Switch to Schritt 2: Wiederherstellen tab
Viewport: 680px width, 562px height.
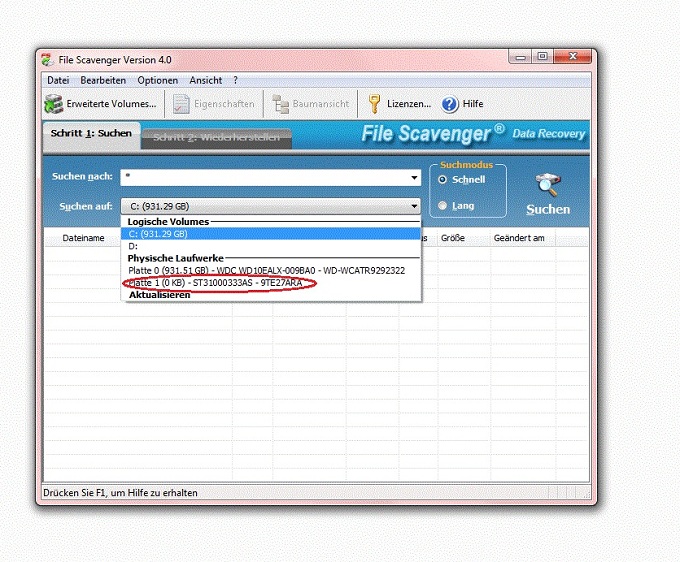pos(216,138)
